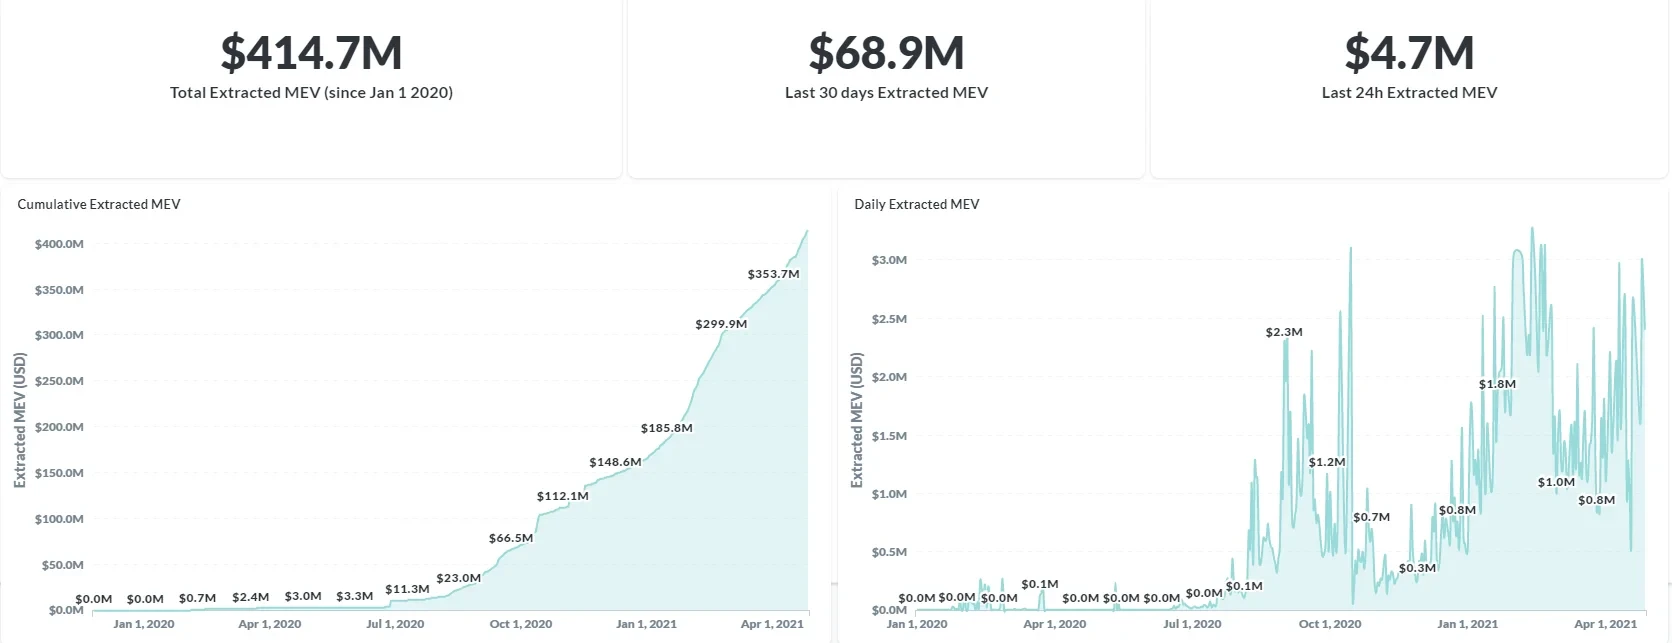Select the Last 30 days Extracted MEV caption

coord(886,93)
